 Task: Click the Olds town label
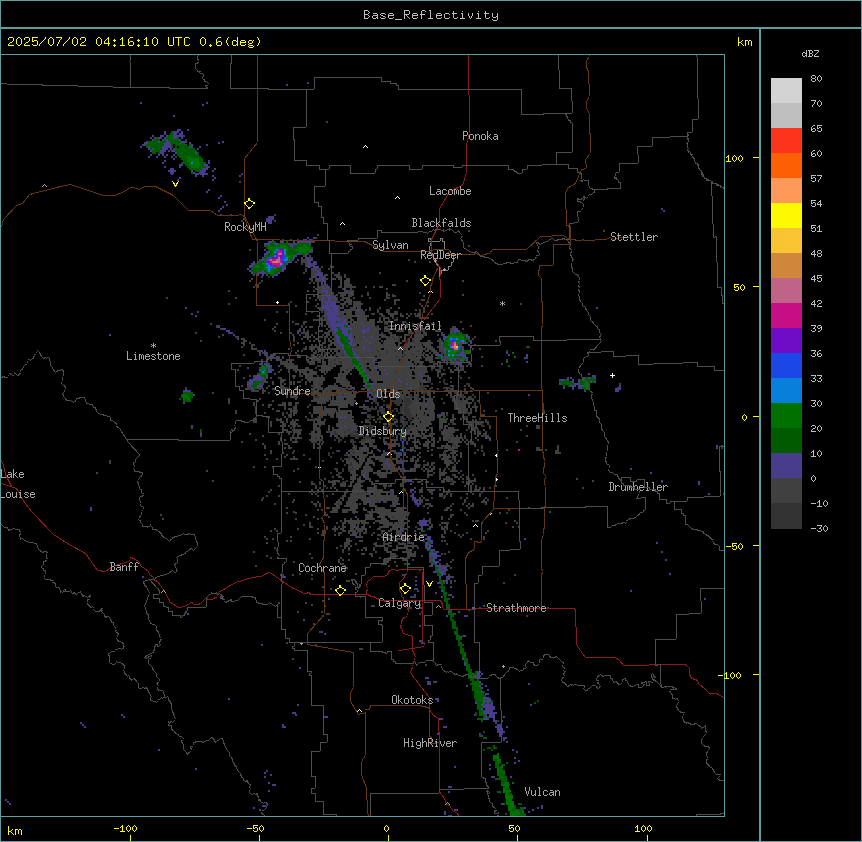(388, 394)
